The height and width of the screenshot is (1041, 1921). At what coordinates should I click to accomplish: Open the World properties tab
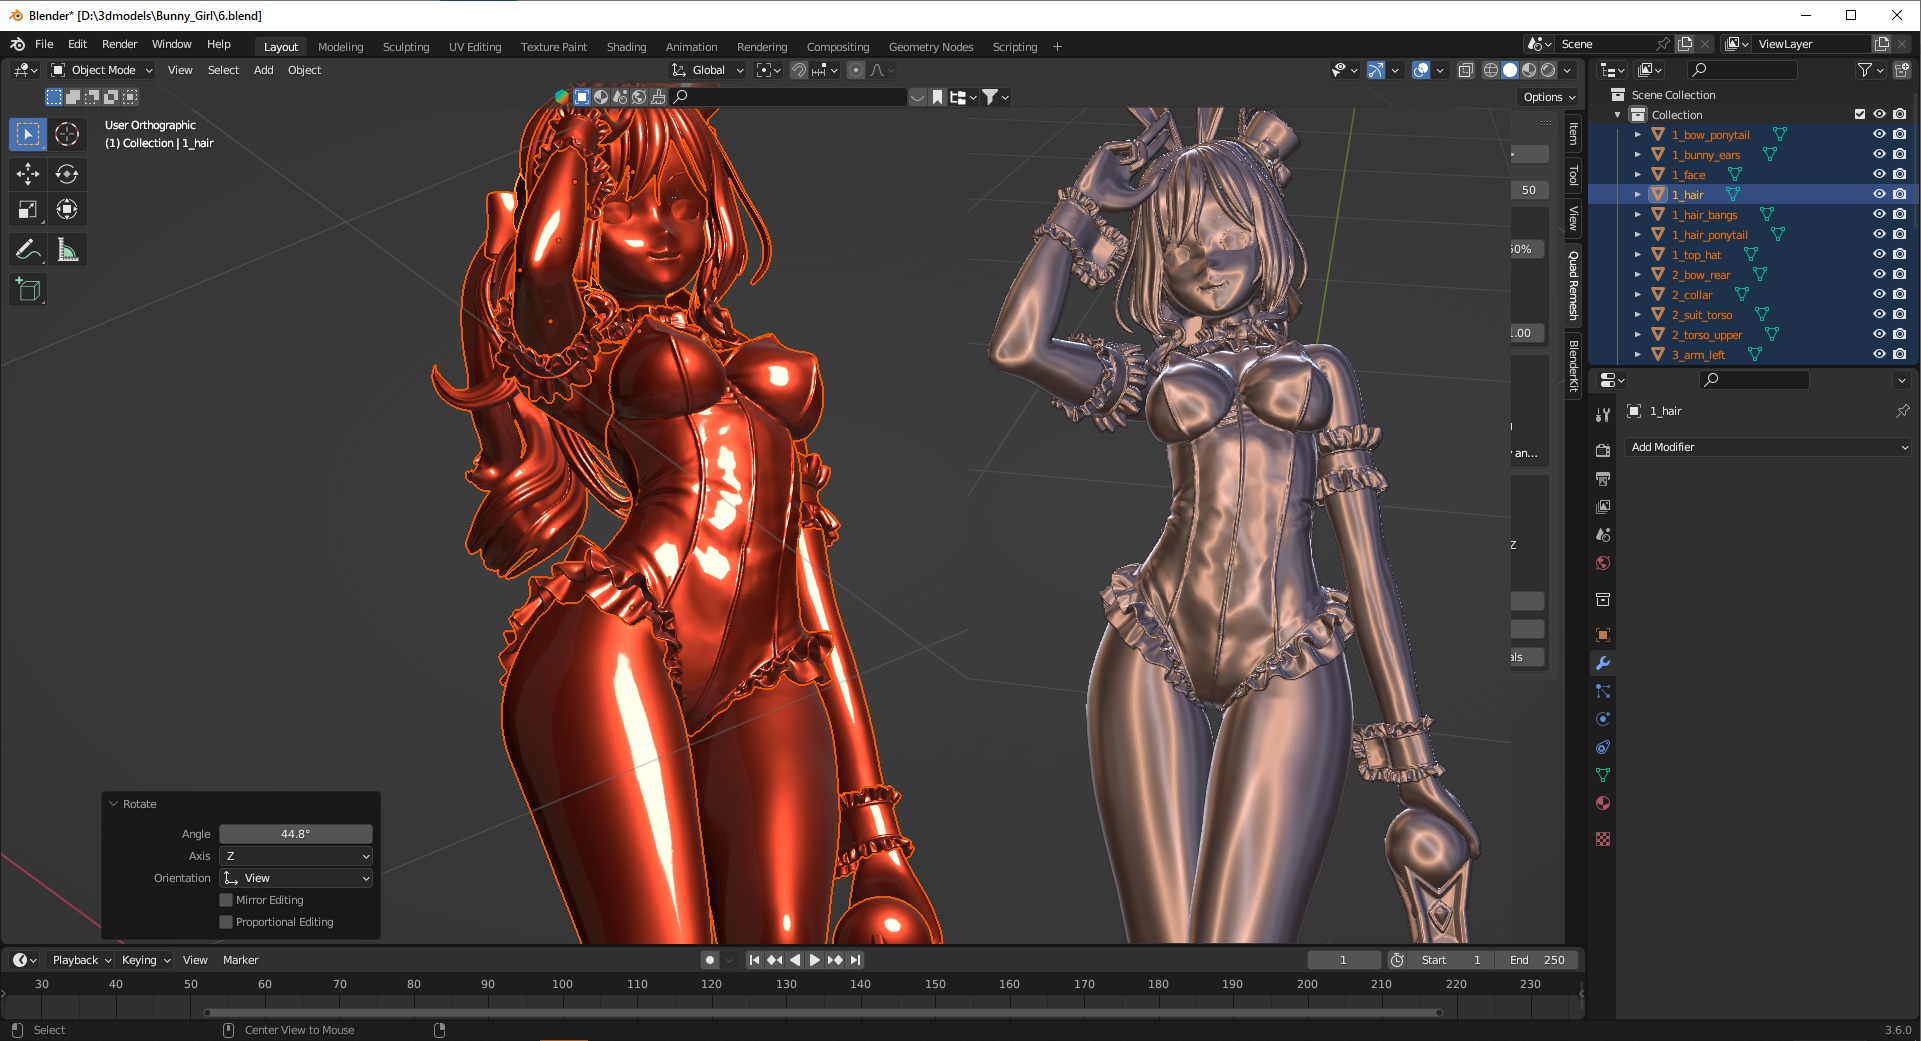point(1603,563)
